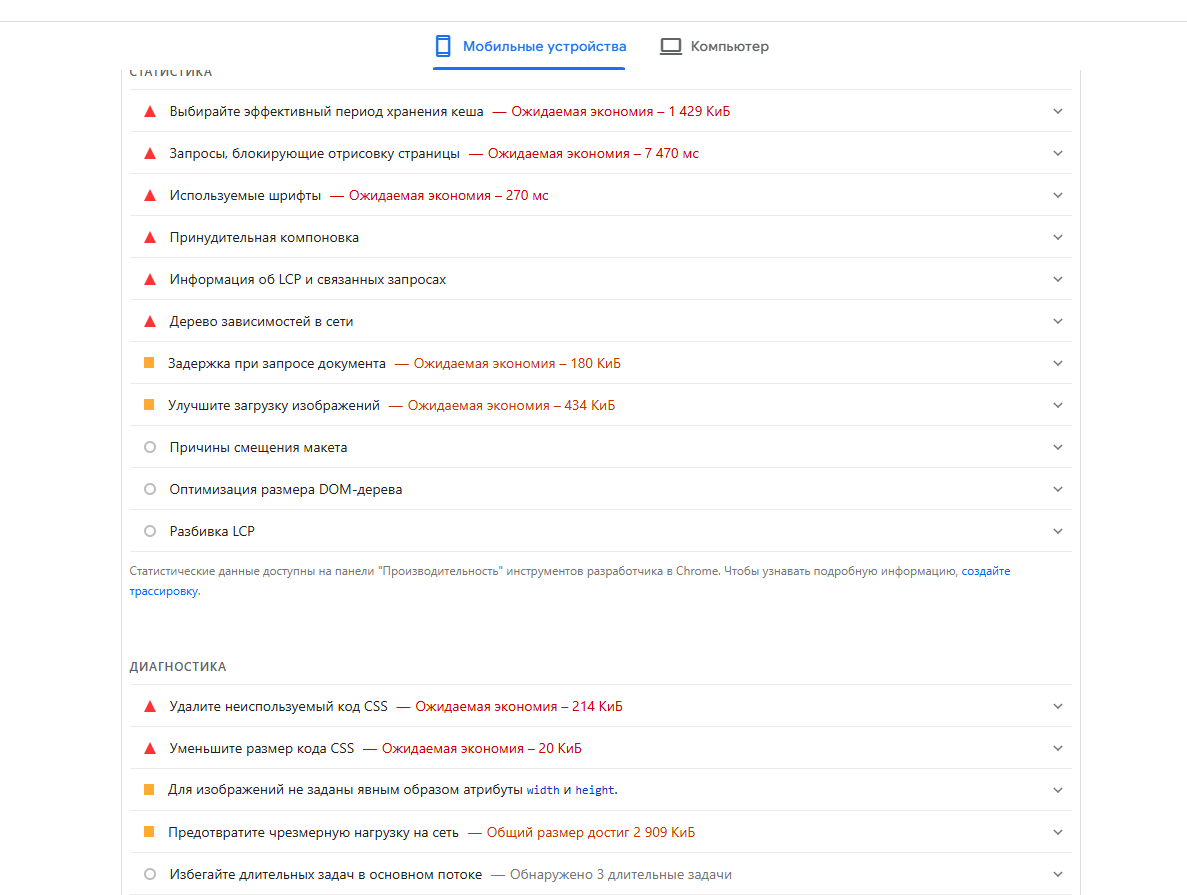Click red triangle icon beside cache period audit
Screen dimensions: 1187x895
pyautogui.click(x=150, y=111)
